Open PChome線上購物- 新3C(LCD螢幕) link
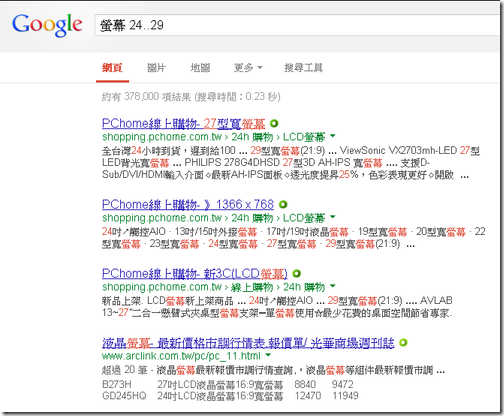The image size is (504, 416). point(194,274)
